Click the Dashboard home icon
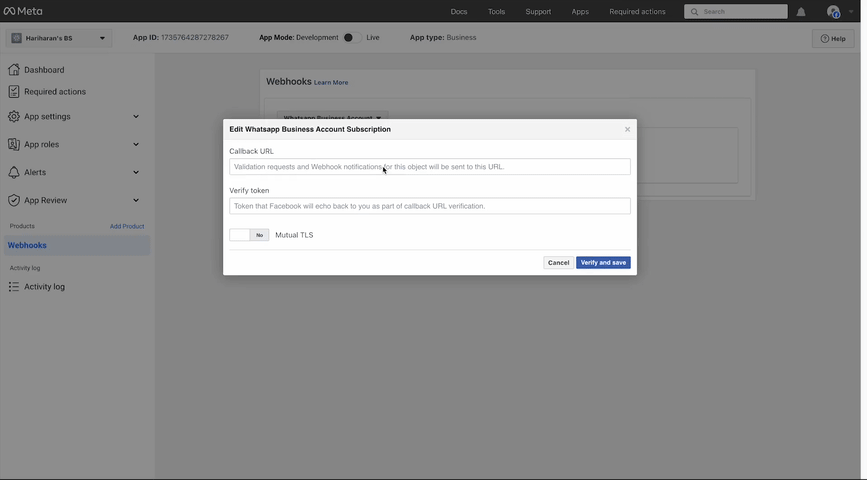The image size is (867, 480). [14, 70]
